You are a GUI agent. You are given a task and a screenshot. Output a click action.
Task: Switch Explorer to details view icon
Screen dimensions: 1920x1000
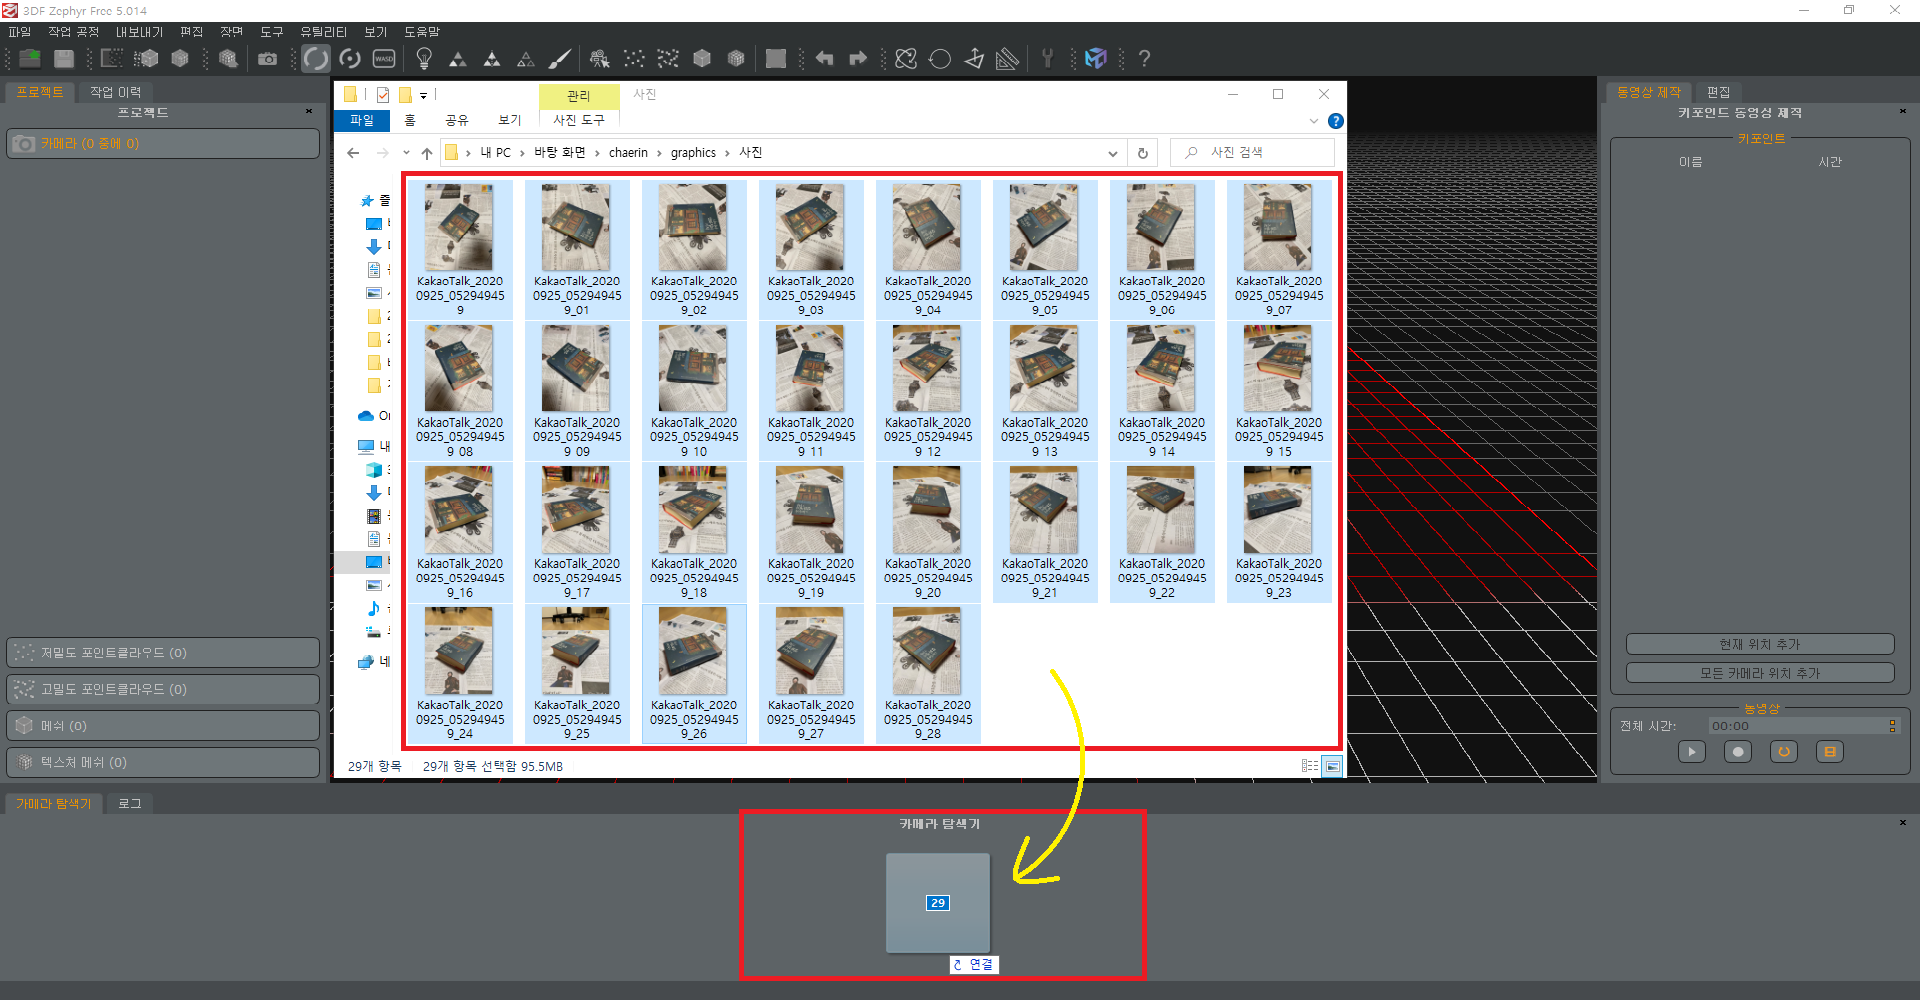coord(1310,766)
